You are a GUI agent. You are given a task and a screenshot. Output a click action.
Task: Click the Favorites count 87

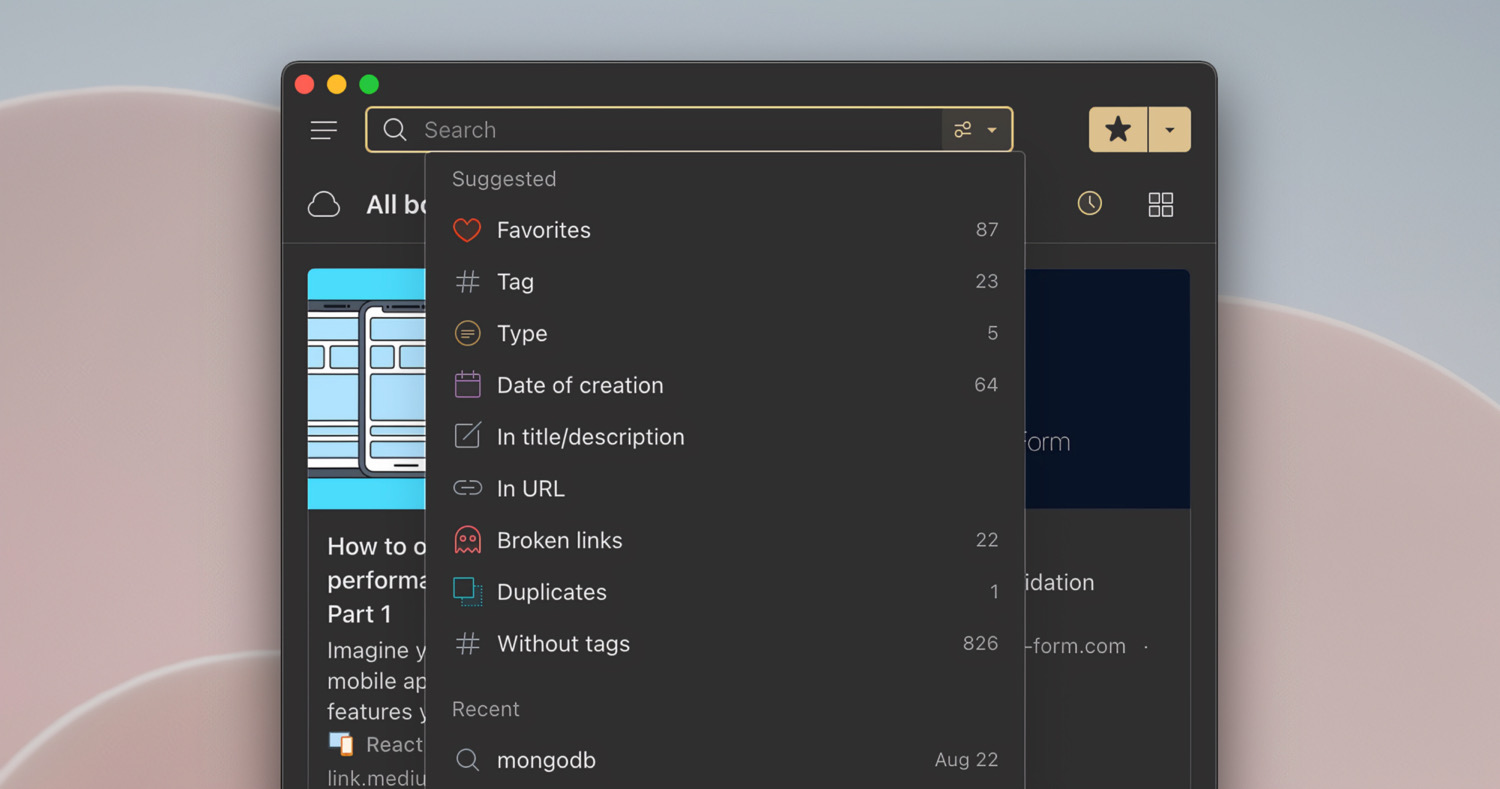[987, 230]
